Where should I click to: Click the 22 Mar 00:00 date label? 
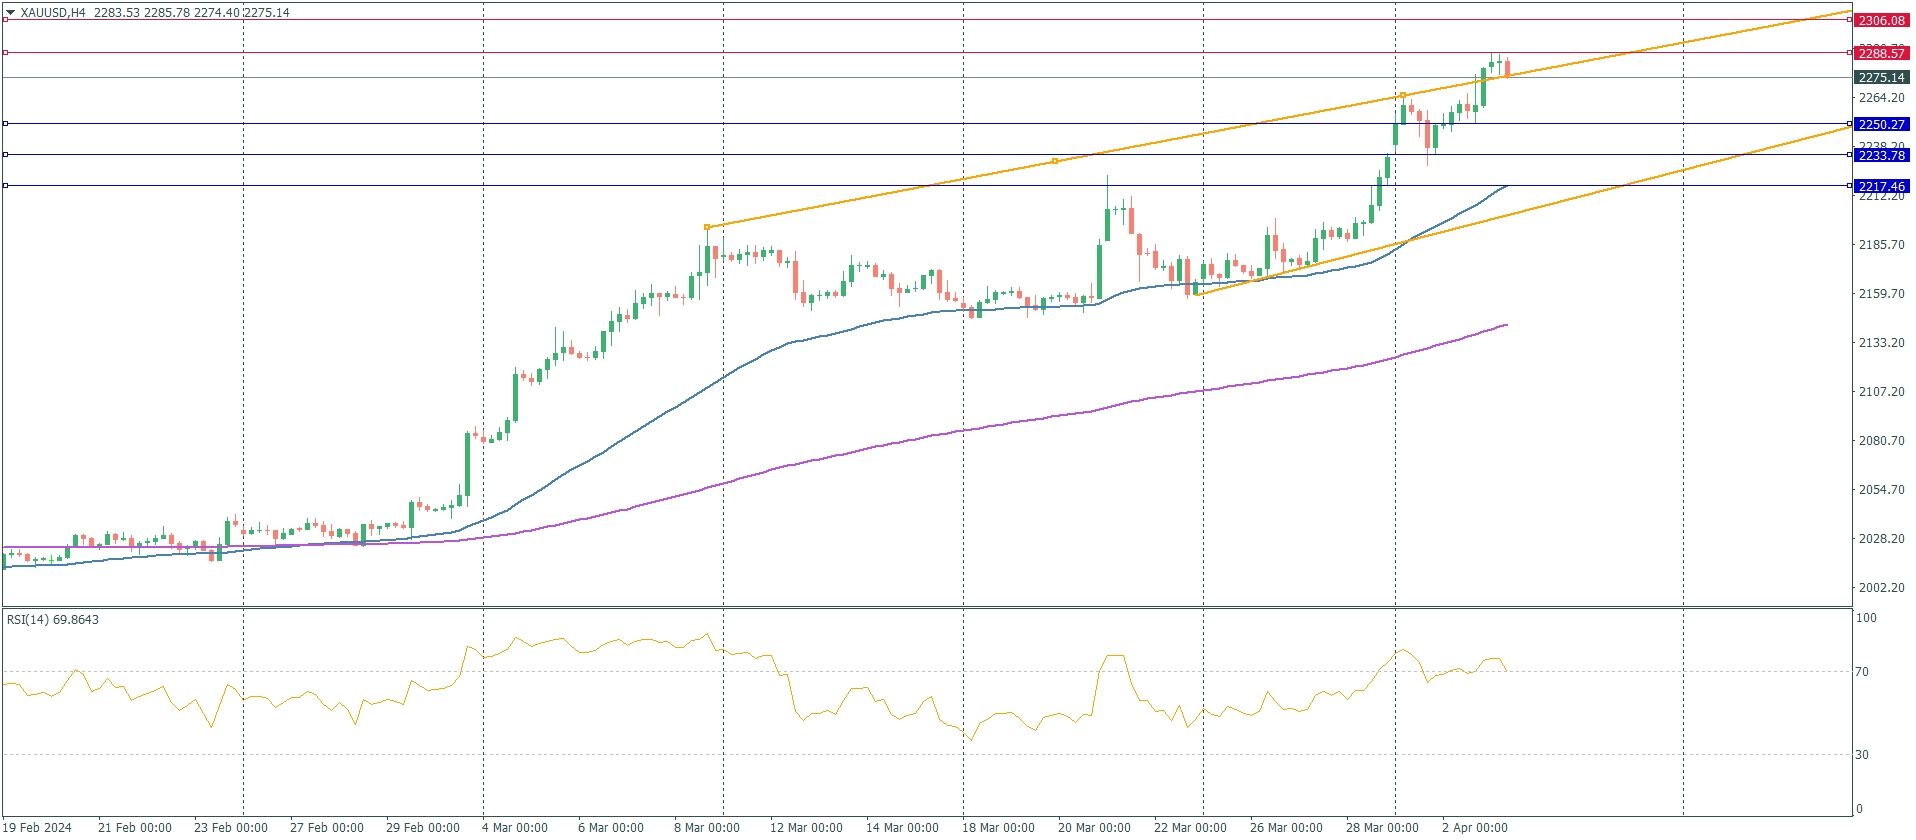click(x=1190, y=828)
